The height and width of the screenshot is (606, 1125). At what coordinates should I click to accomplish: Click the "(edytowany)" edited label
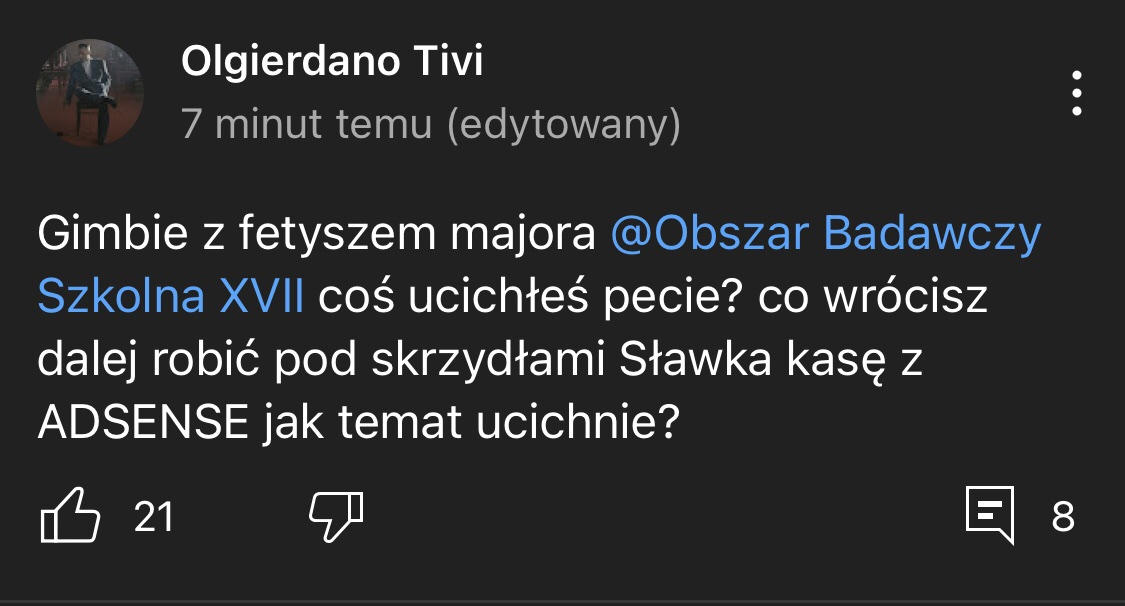tap(563, 124)
